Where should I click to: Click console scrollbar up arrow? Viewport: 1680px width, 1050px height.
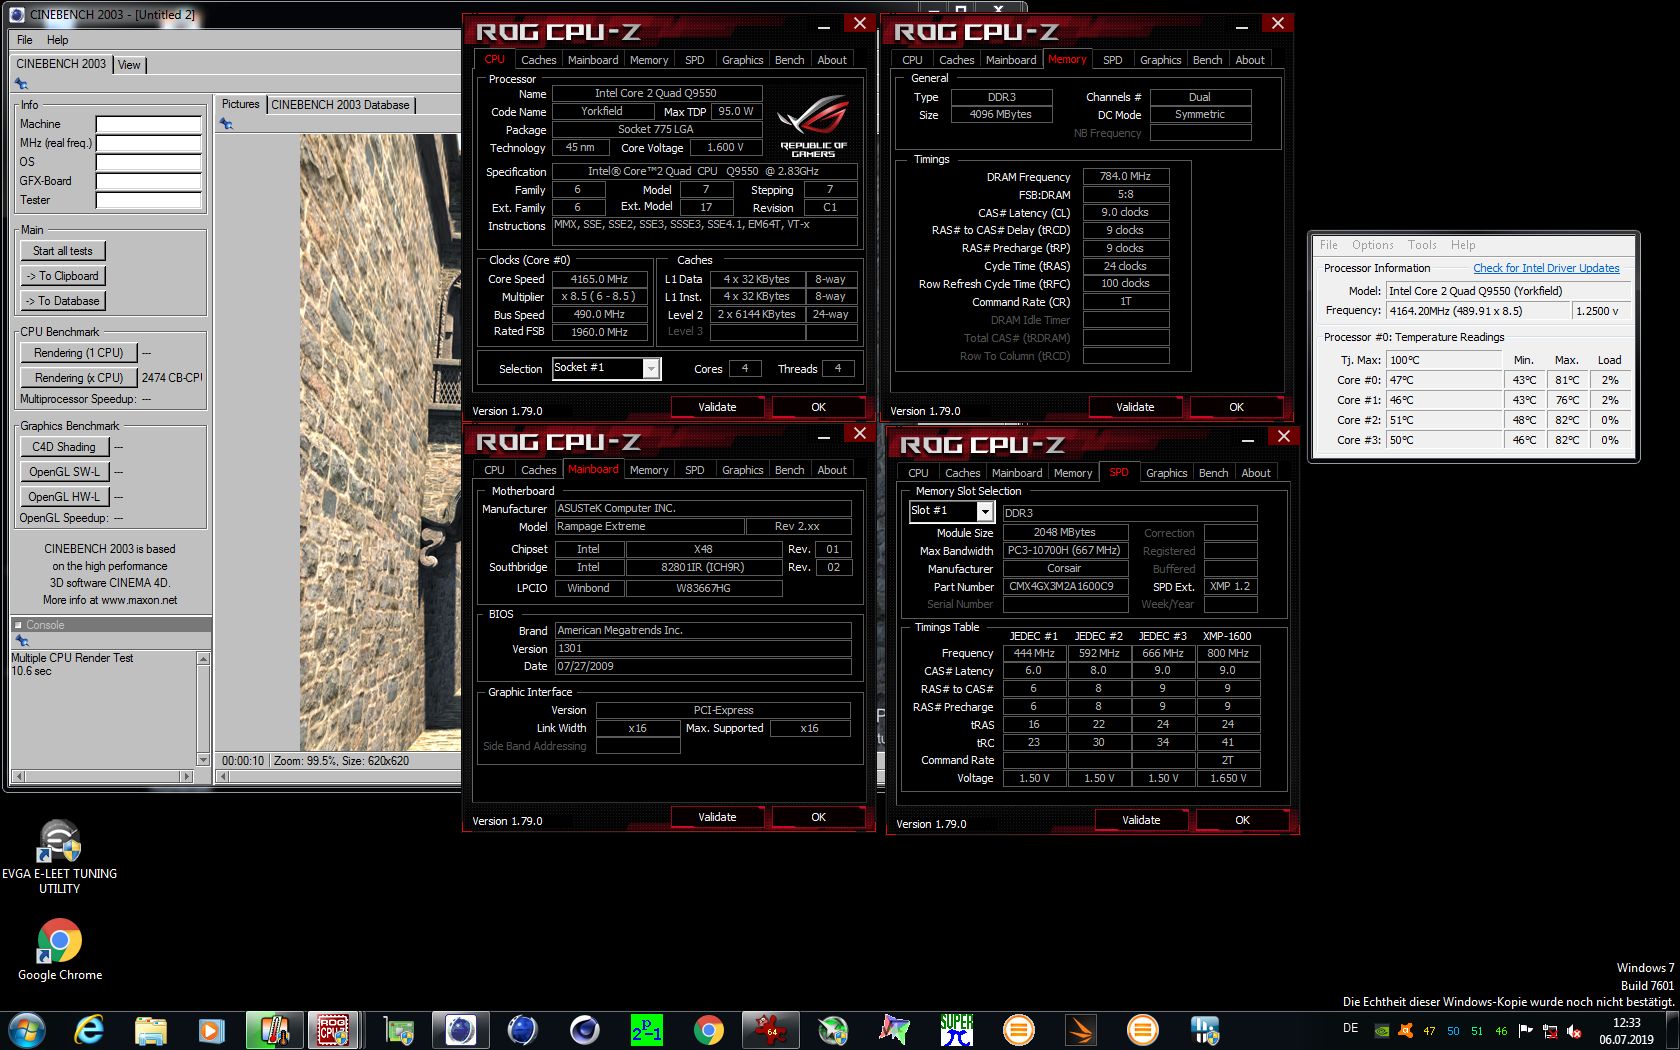click(203, 659)
